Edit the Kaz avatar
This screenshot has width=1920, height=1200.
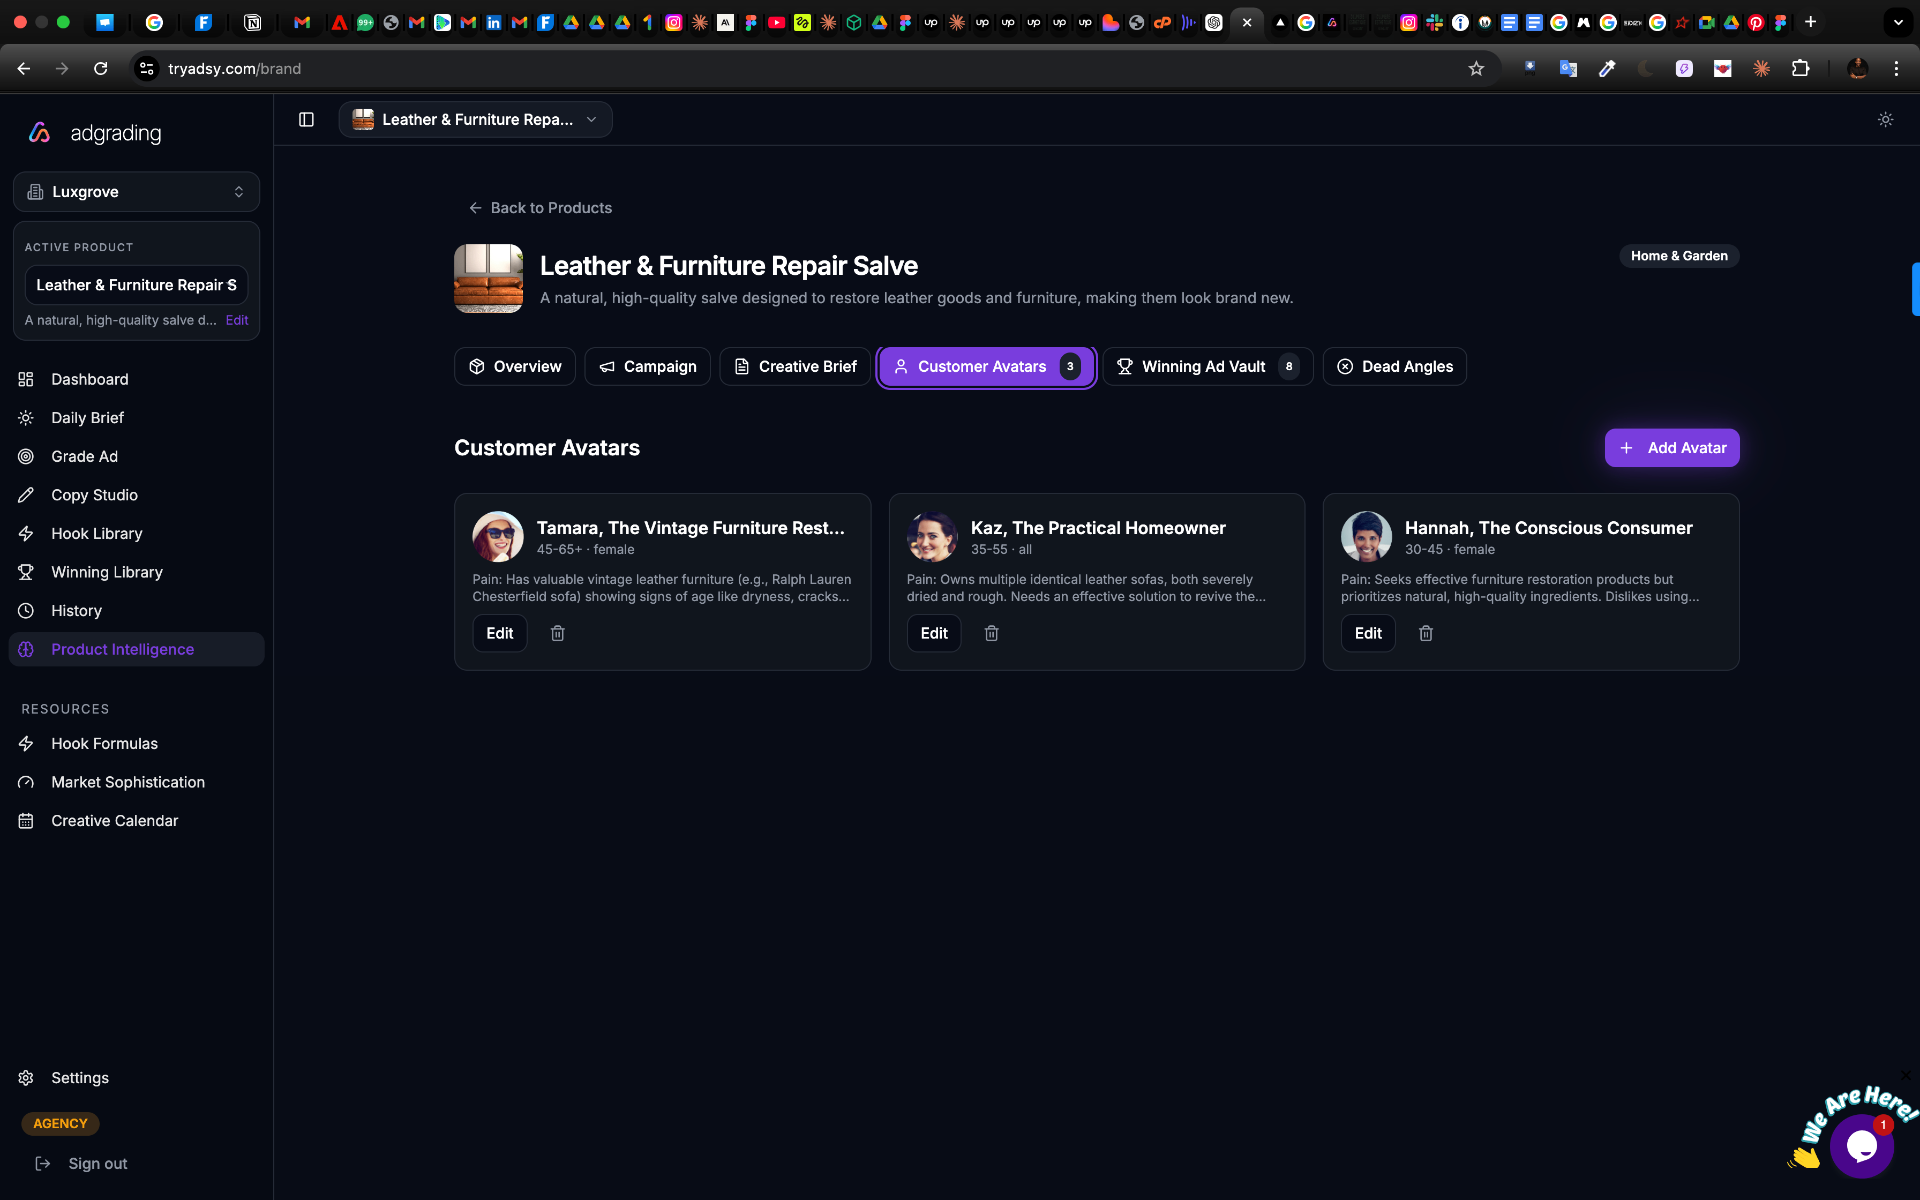point(934,633)
